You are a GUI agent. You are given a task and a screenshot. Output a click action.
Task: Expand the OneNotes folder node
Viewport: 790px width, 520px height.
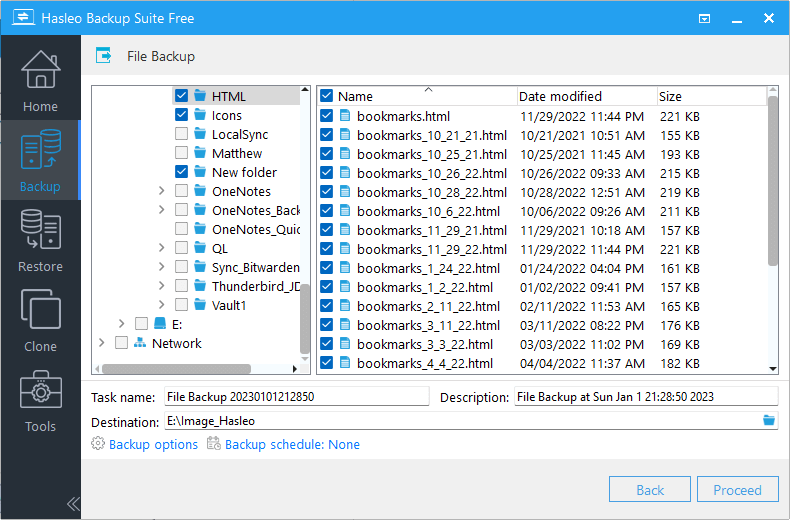pos(161,191)
